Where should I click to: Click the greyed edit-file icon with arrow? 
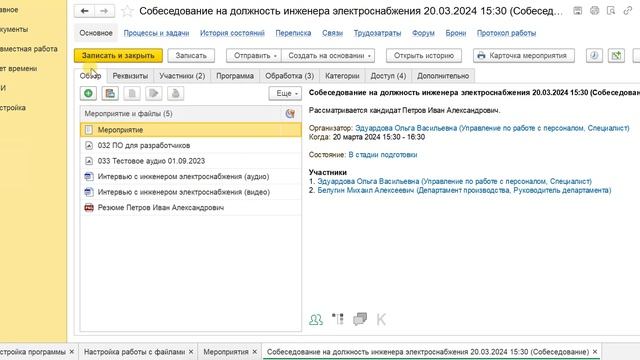154,93
